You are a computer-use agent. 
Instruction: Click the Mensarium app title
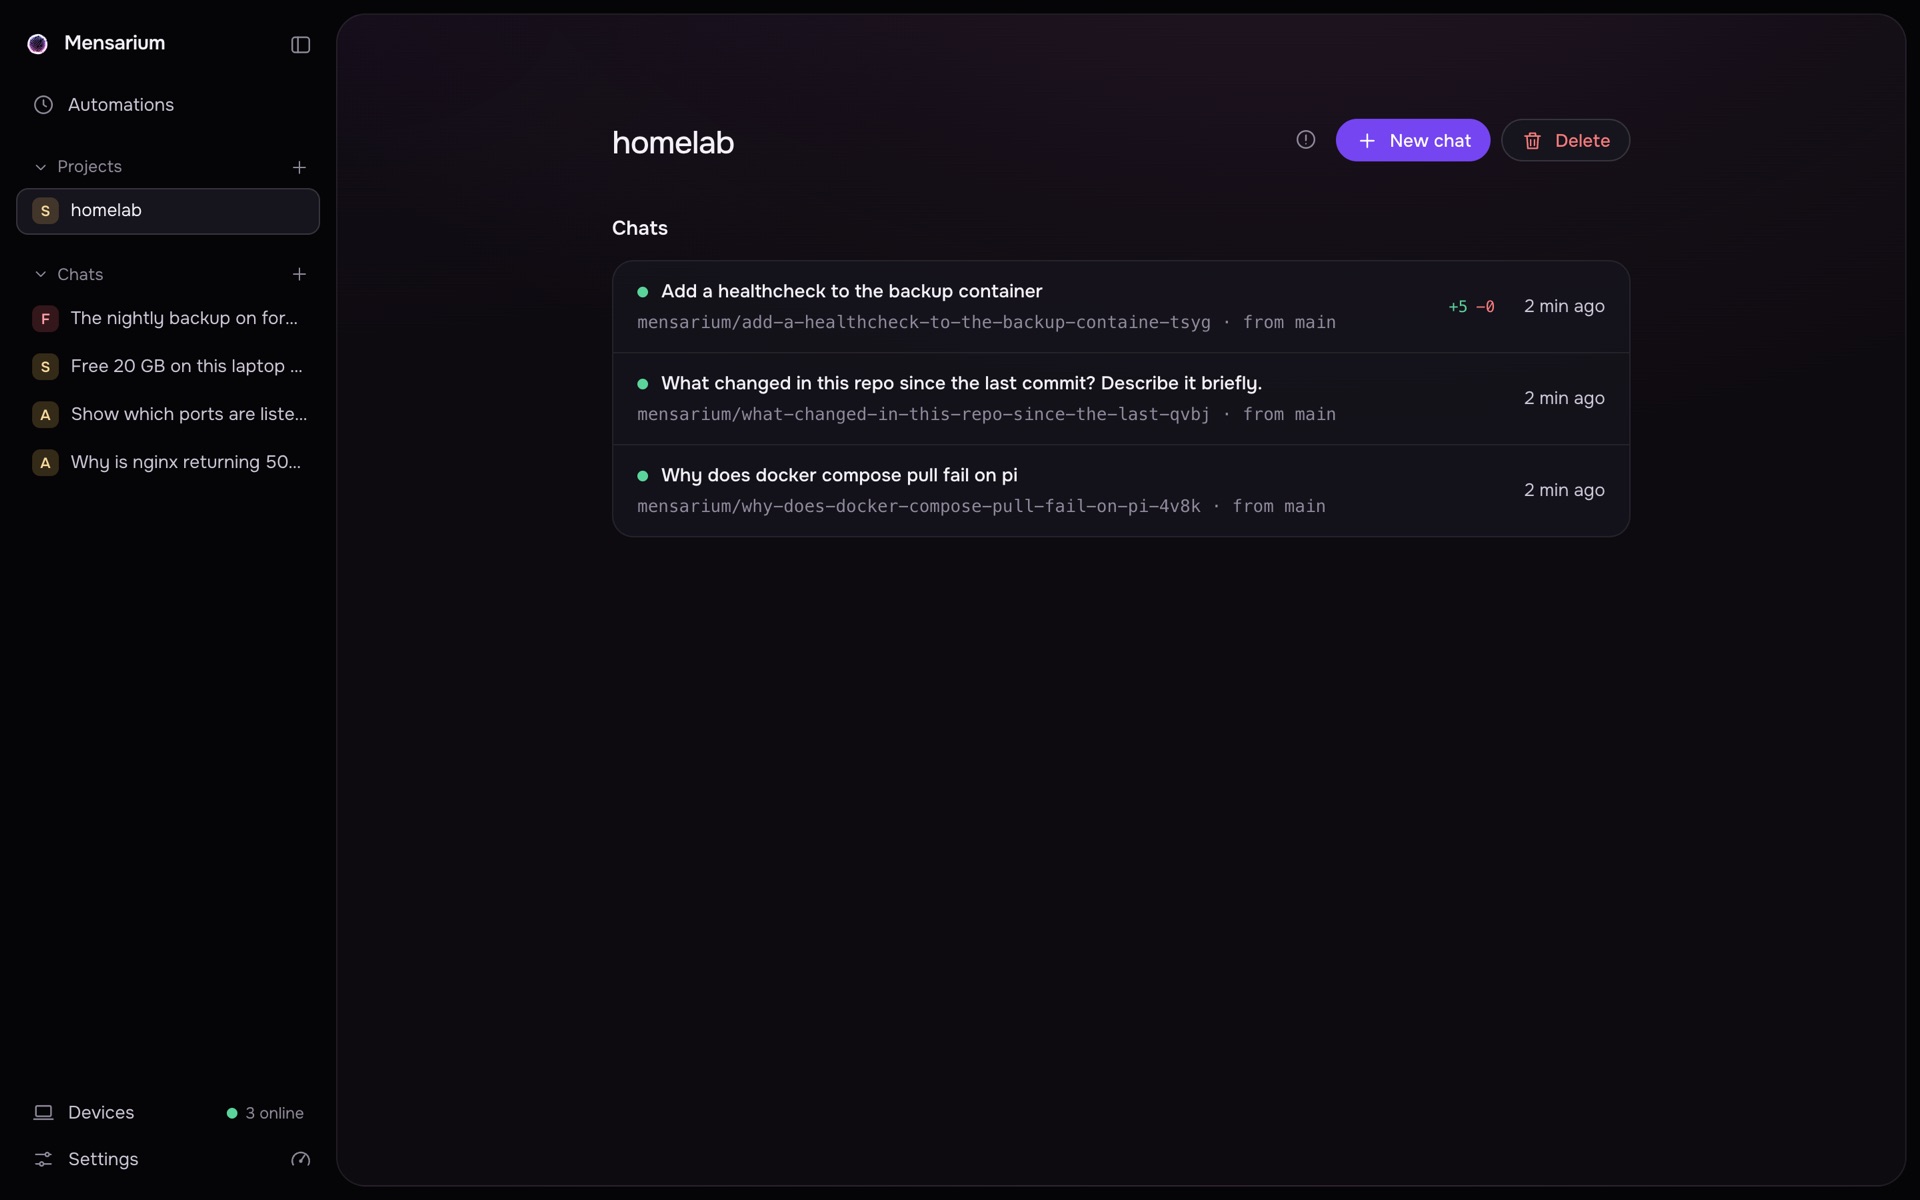coord(114,43)
